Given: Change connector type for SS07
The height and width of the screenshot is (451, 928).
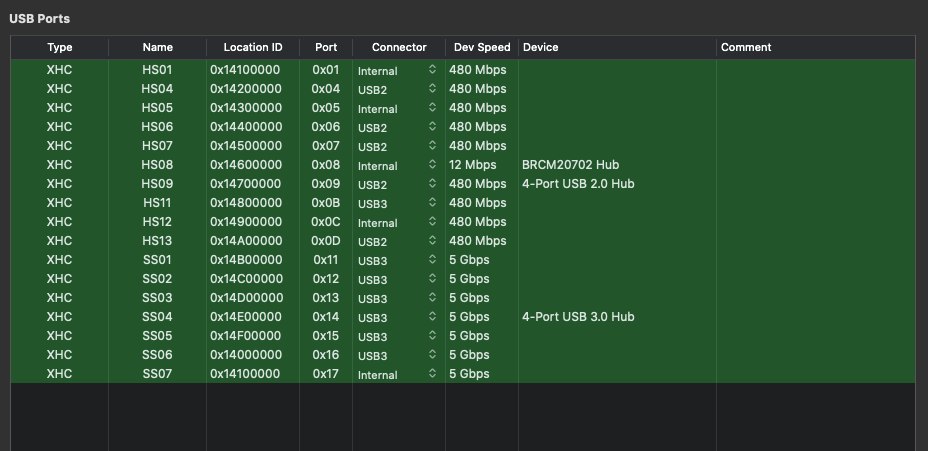Looking at the screenshot, I should tap(397, 374).
